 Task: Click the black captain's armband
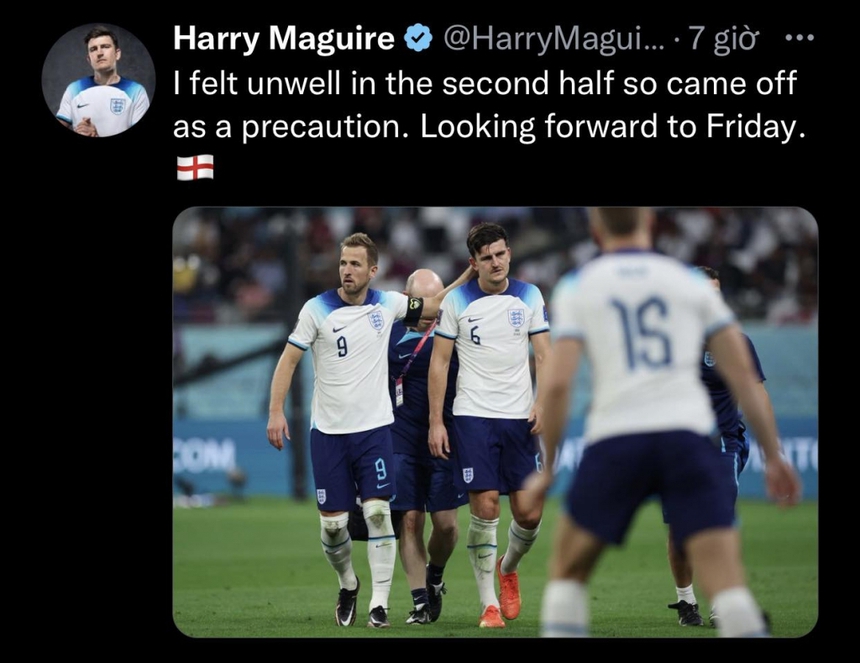tap(413, 310)
